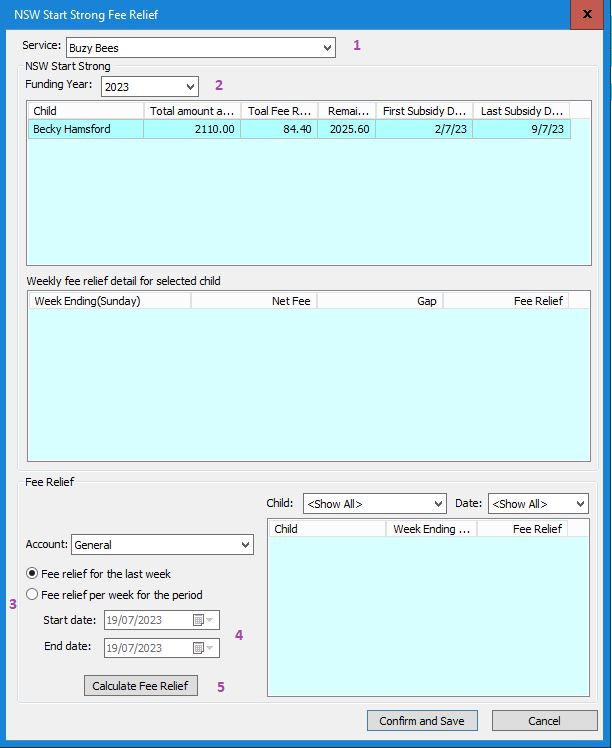Expand the Funding Year 2023 dropdown
The image size is (612, 748).
pyautogui.click(x=190, y=87)
